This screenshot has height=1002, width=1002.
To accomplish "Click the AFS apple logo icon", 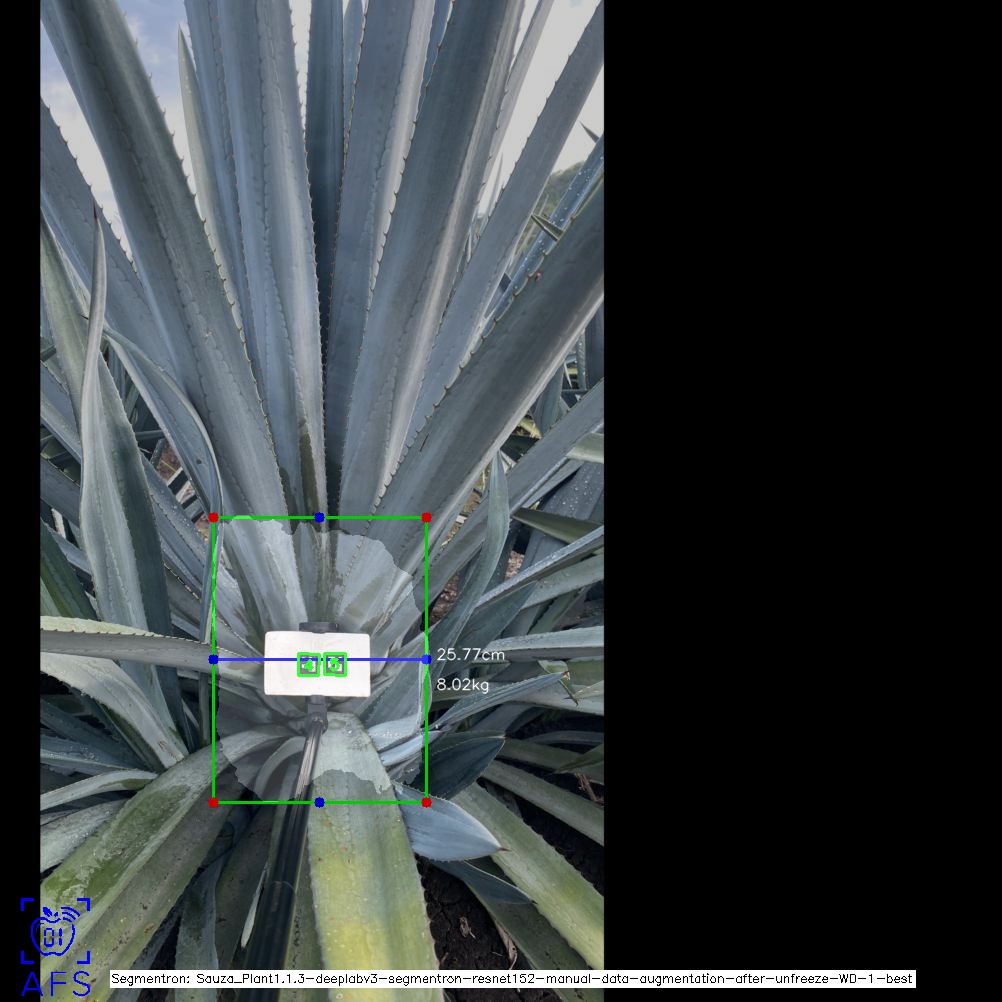I will [x=55, y=930].
